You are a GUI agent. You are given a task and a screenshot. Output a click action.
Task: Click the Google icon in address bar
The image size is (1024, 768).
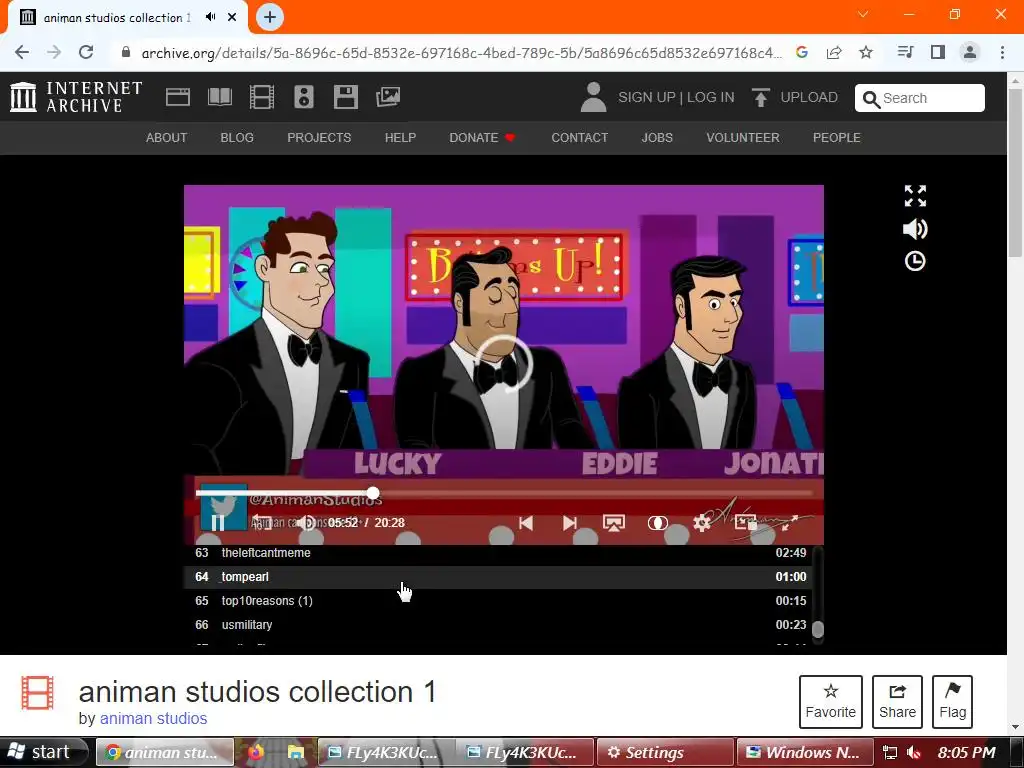(802, 52)
